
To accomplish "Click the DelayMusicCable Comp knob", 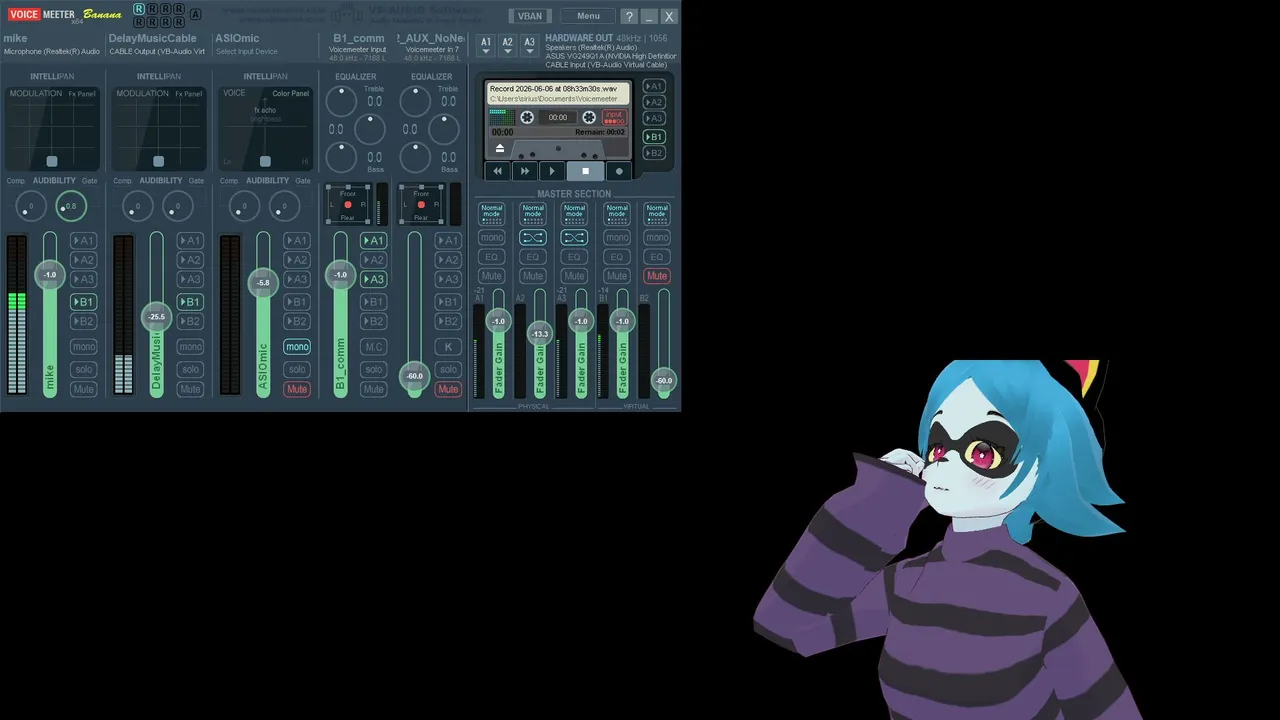I will [x=138, y=206].
